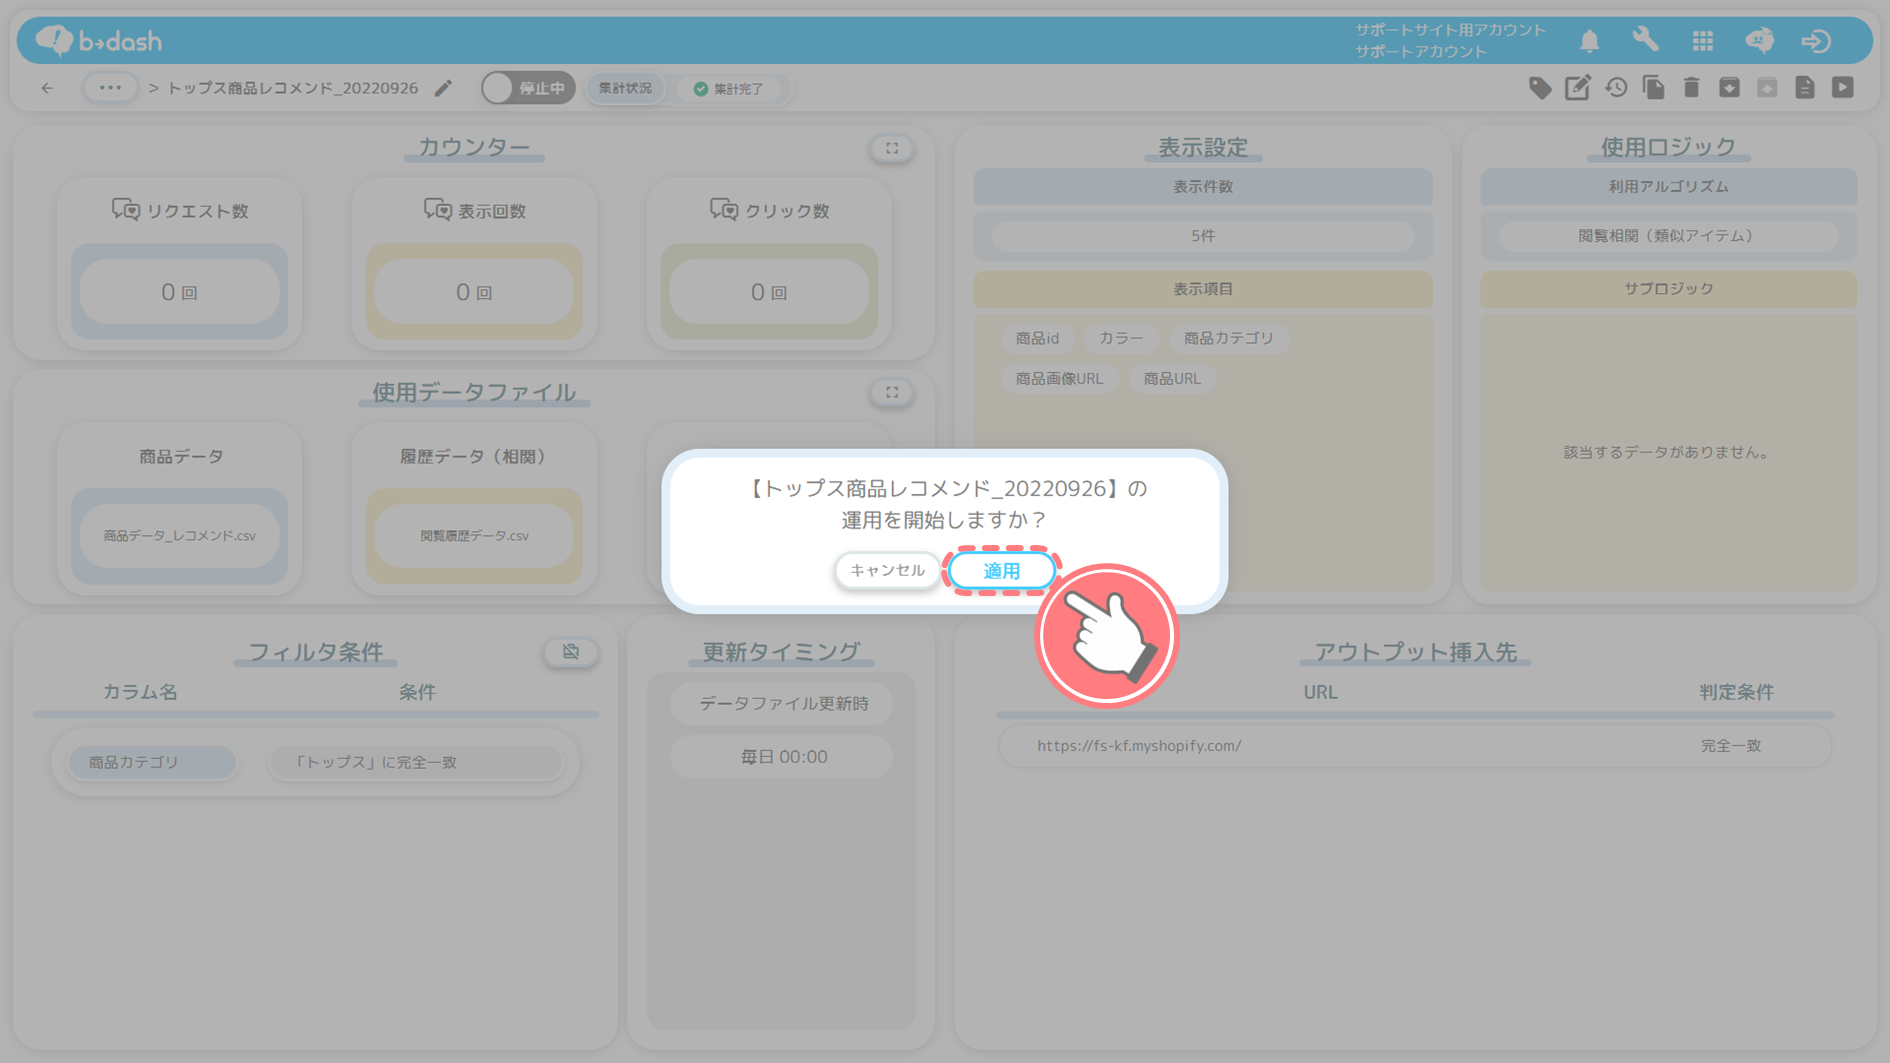Go back with the left arrow

point(47,88)
